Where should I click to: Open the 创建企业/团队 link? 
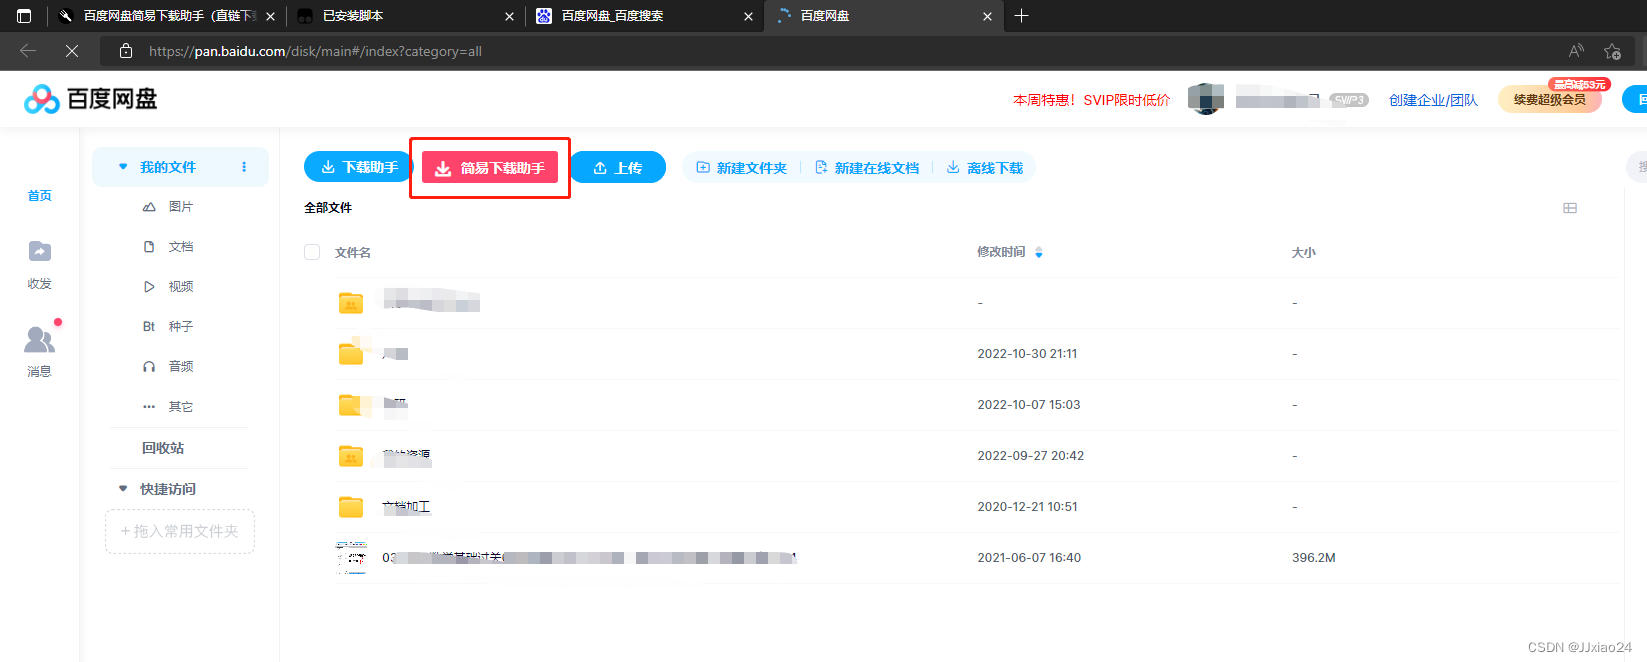coord(1433,100)
